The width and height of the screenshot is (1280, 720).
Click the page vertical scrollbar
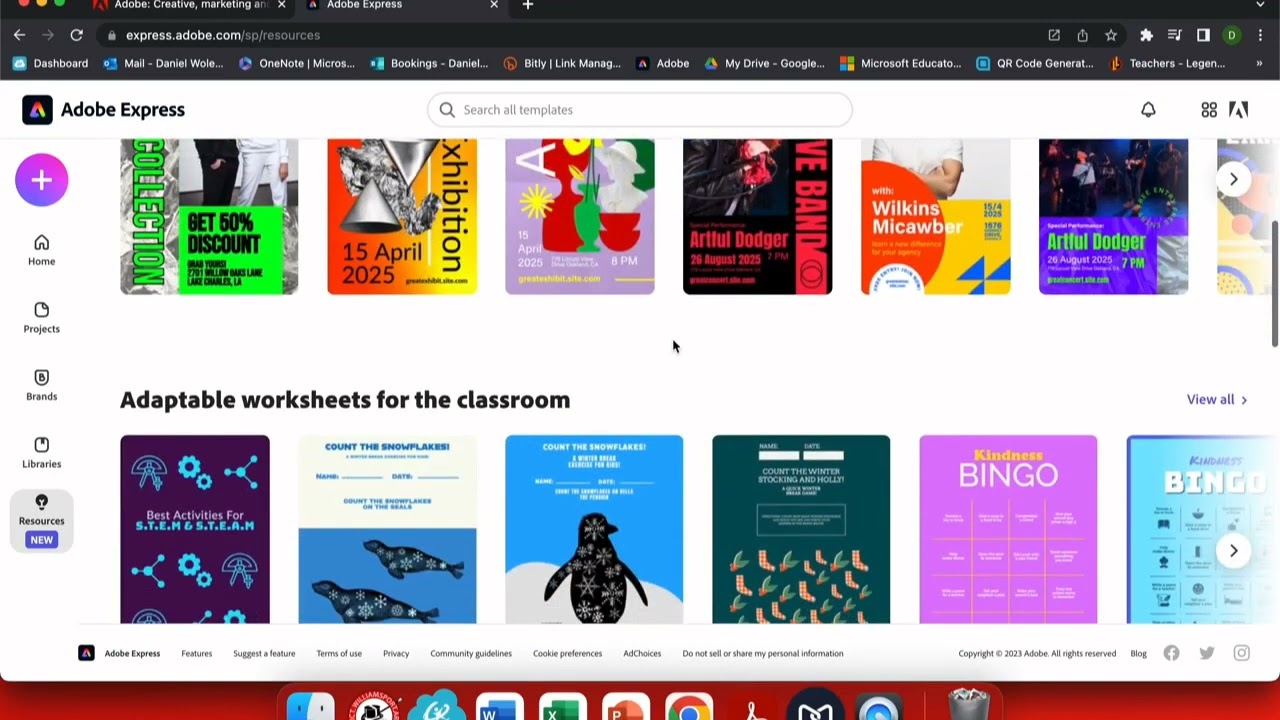click(1275, 284)
